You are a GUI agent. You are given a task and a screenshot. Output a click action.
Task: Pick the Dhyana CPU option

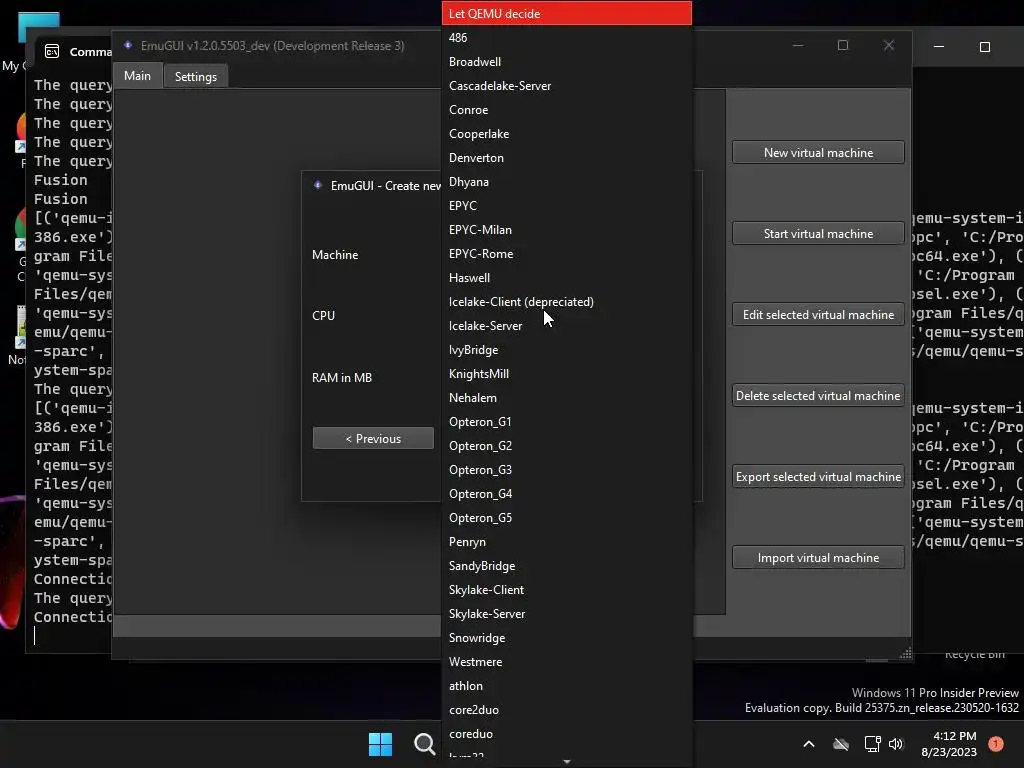(566, 182)
